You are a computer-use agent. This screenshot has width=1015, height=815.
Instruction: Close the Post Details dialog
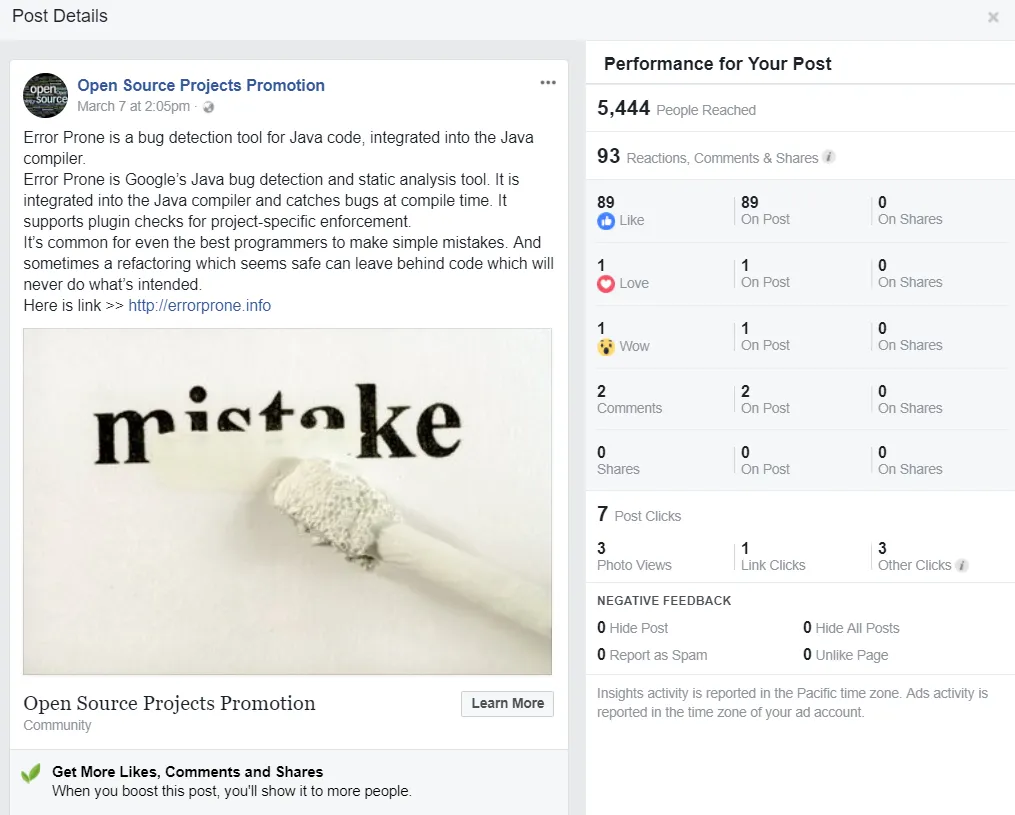pos(993,17)
